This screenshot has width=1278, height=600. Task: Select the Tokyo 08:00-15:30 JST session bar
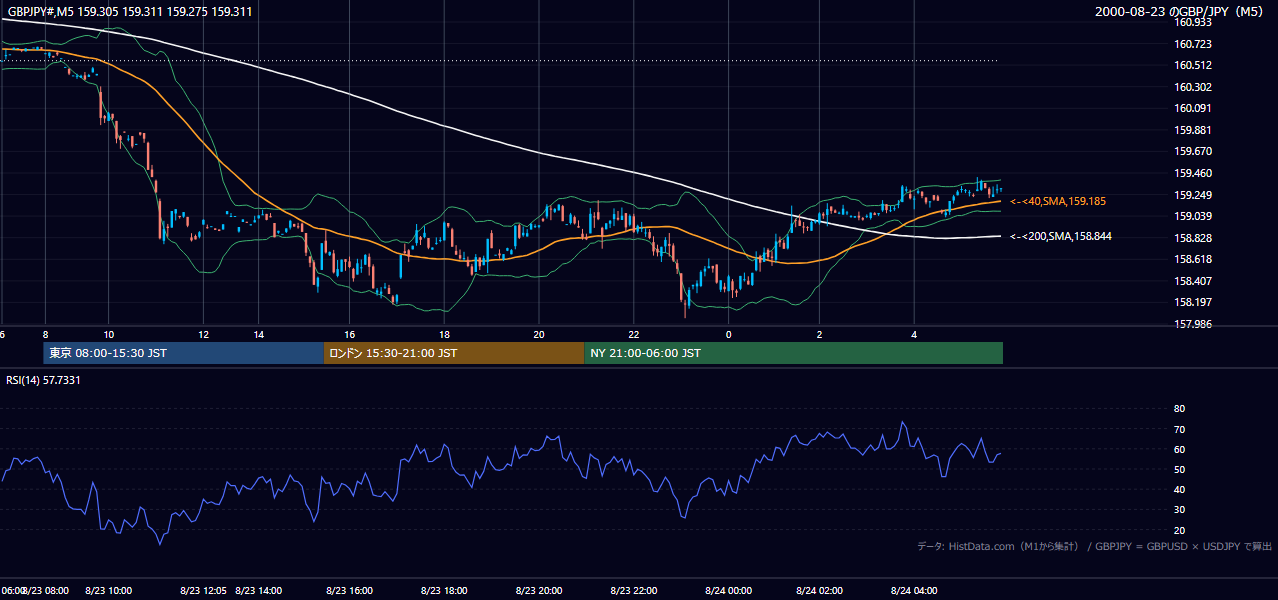[x=183, y=353]
